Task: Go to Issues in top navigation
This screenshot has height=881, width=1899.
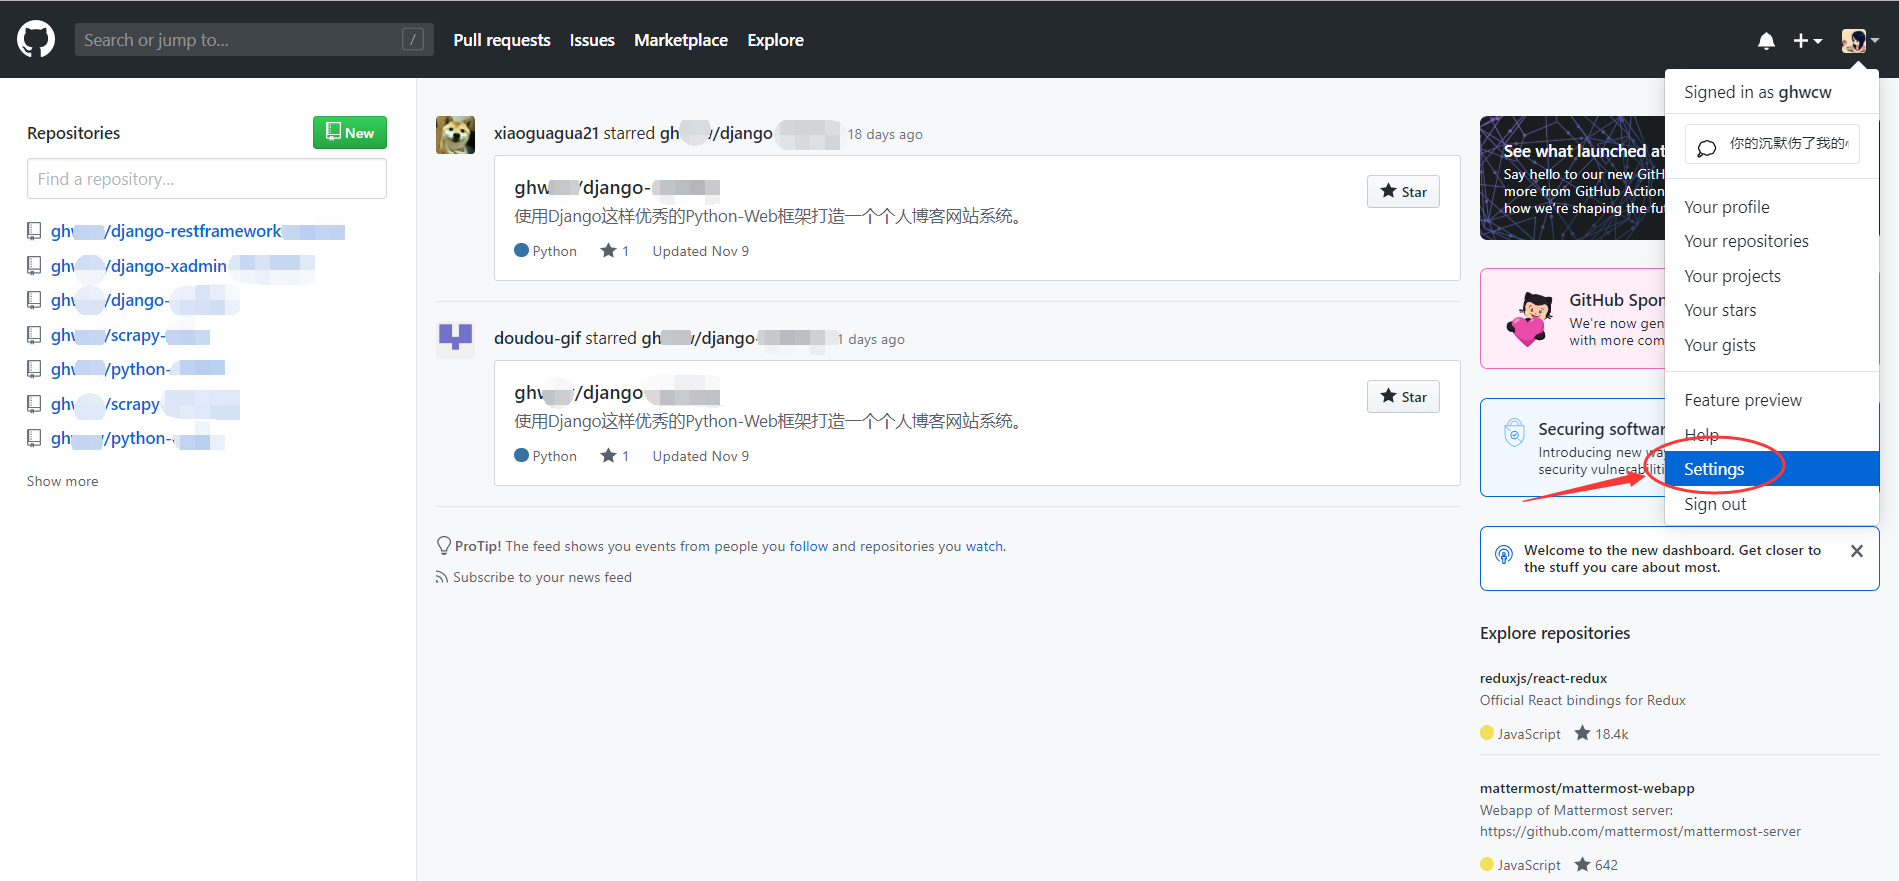Action: click(592, 40)
